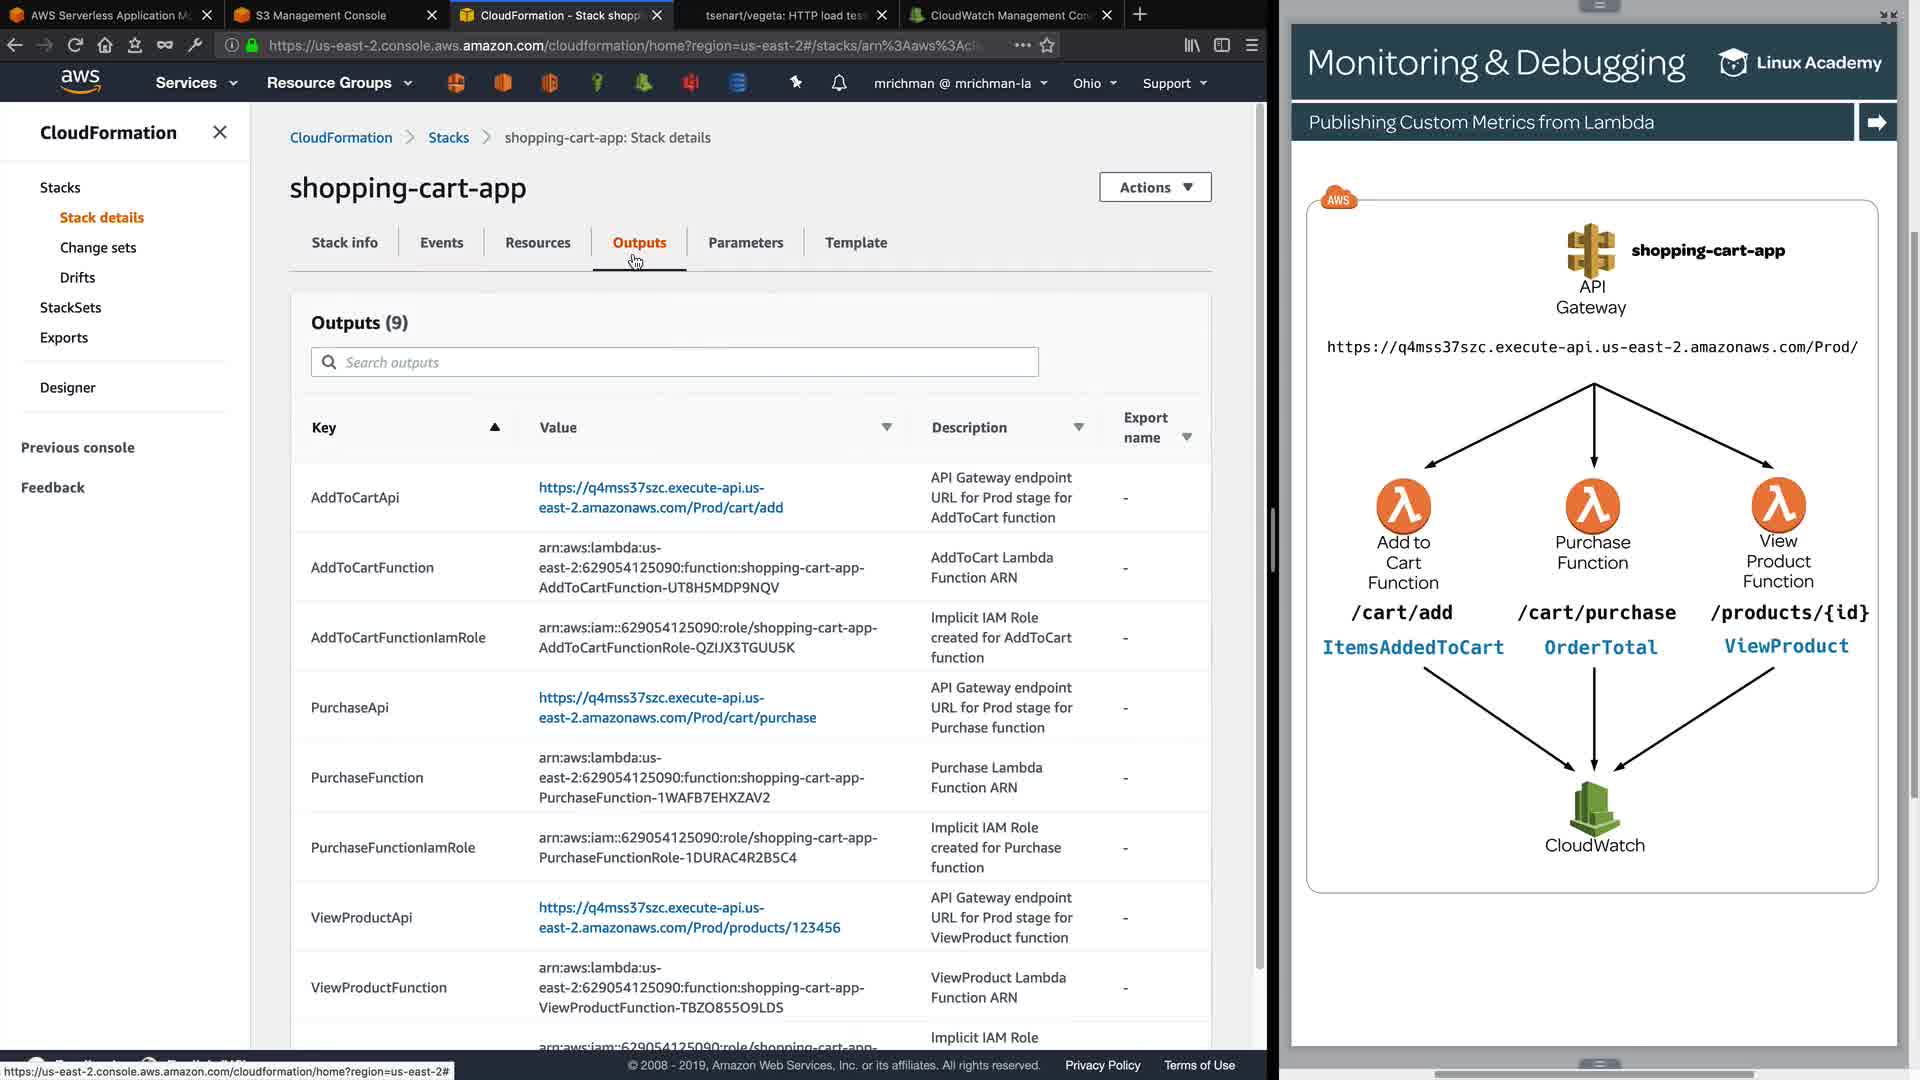Open the notifications bell icon
This screenshot has height=1080, width=1920.
(x=839, y=83)
